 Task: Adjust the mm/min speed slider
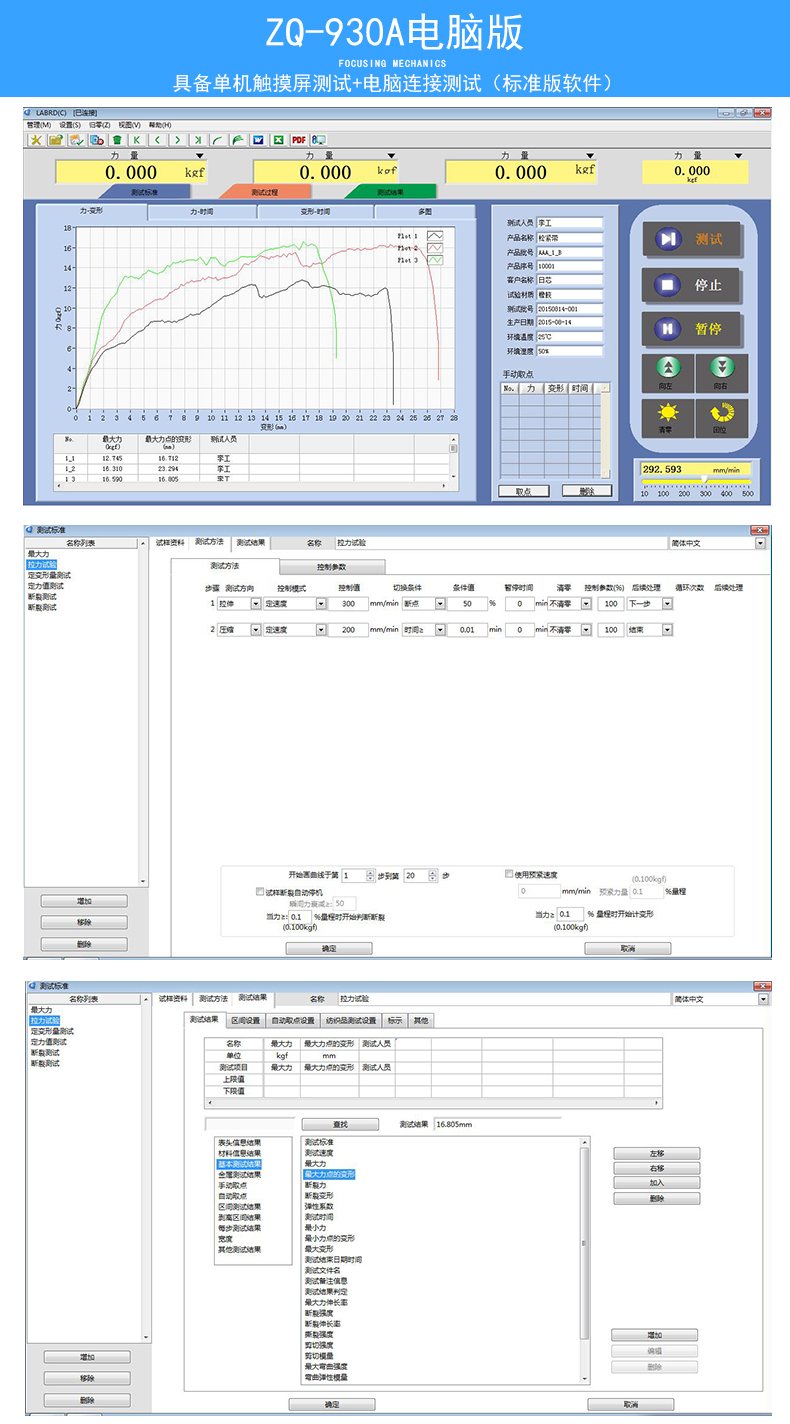click(706, 481)
